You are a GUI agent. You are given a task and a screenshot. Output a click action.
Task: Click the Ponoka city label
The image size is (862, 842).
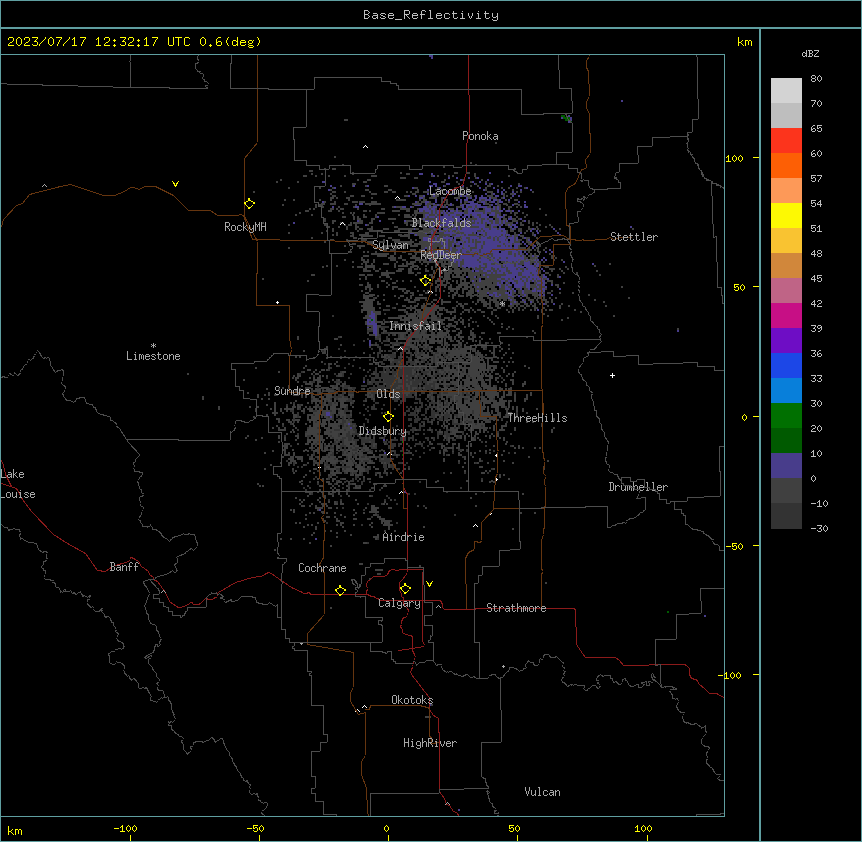tap(480, 136)
